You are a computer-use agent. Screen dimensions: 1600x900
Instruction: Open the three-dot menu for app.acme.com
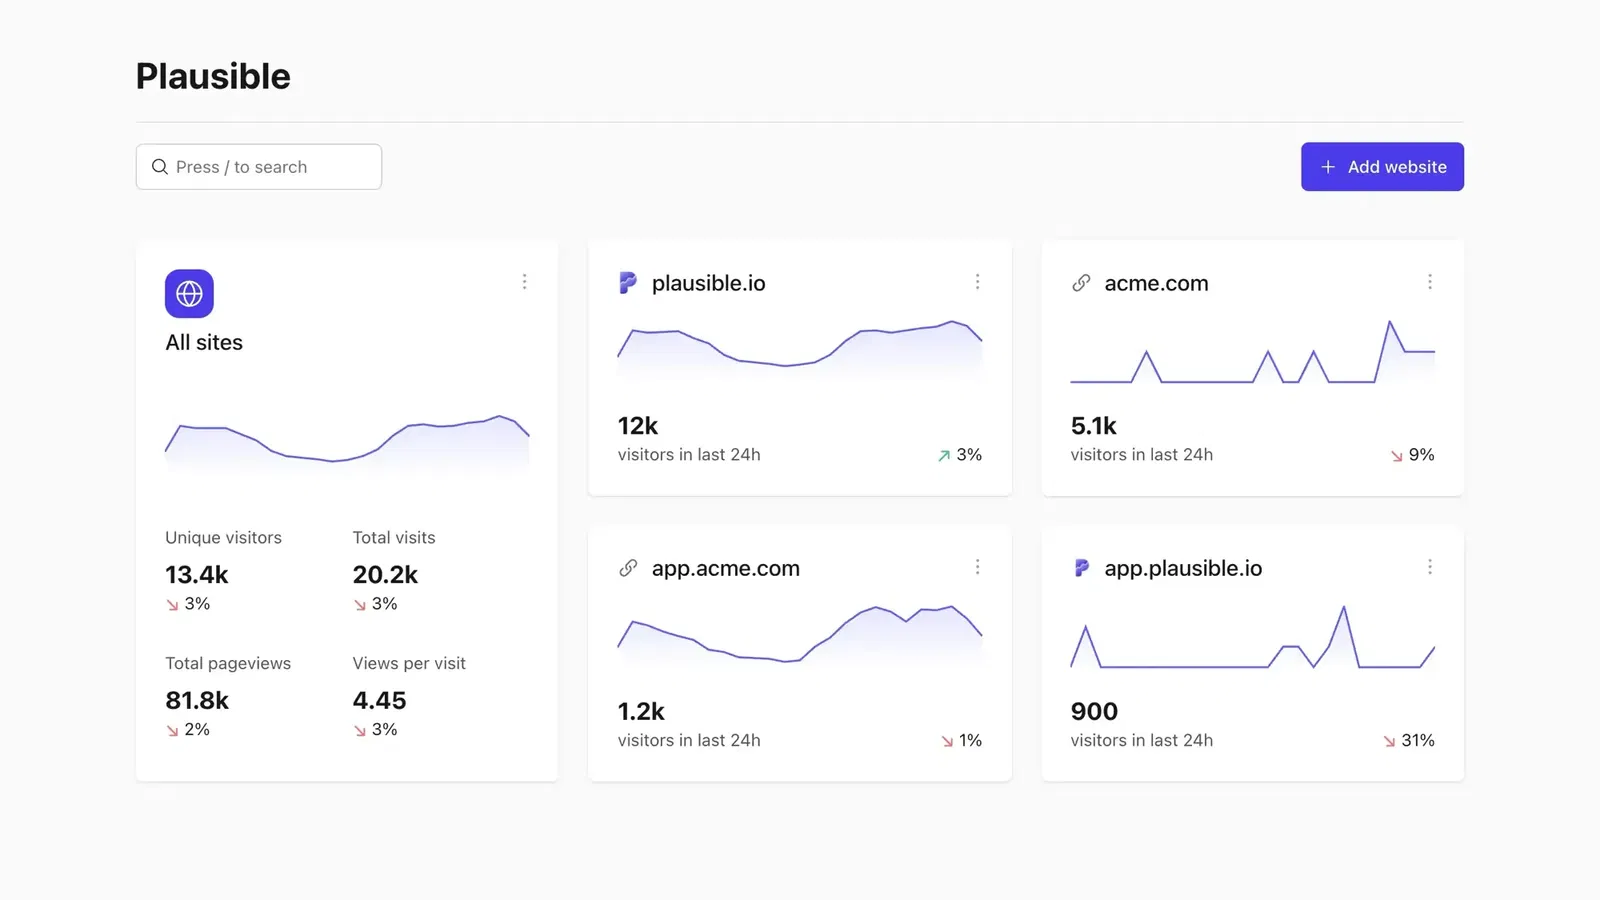click(978, 567)
